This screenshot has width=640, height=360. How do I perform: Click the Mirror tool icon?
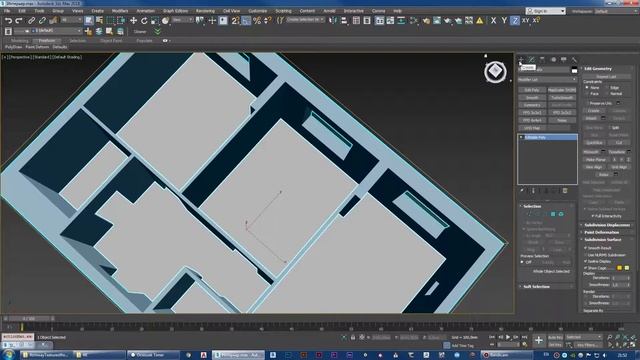pyautogui.click(x=333, y=20)
